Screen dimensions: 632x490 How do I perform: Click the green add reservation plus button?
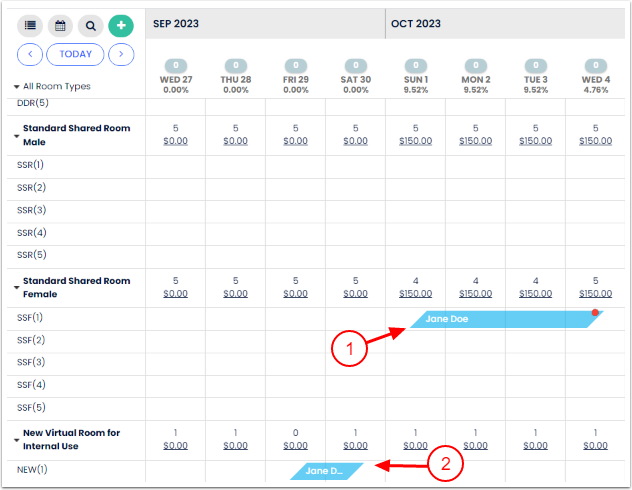pos(120,26)
